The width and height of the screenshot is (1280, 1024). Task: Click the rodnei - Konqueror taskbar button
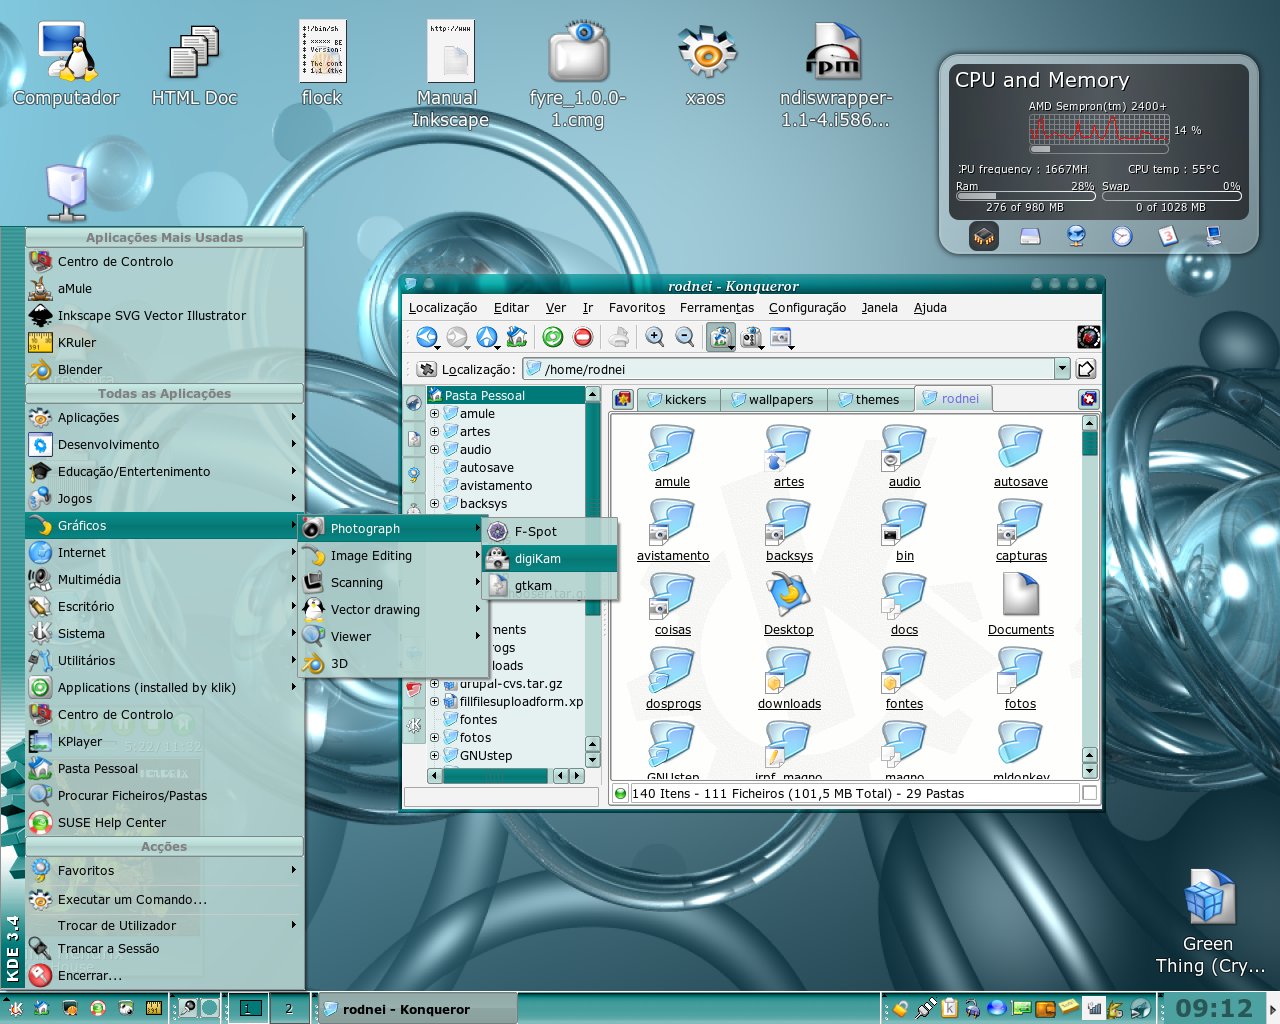[x=416, y=1009]
